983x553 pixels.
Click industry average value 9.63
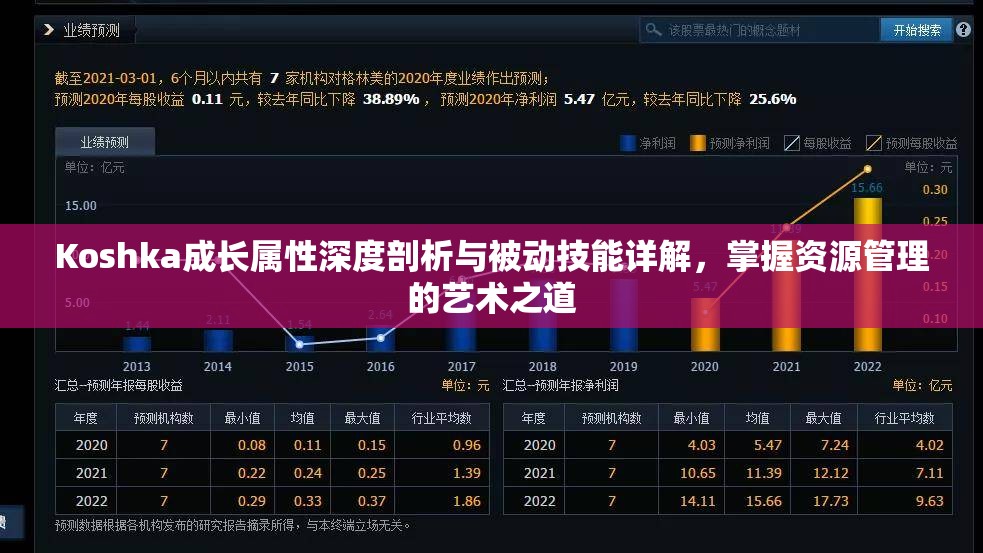[930, 501]
